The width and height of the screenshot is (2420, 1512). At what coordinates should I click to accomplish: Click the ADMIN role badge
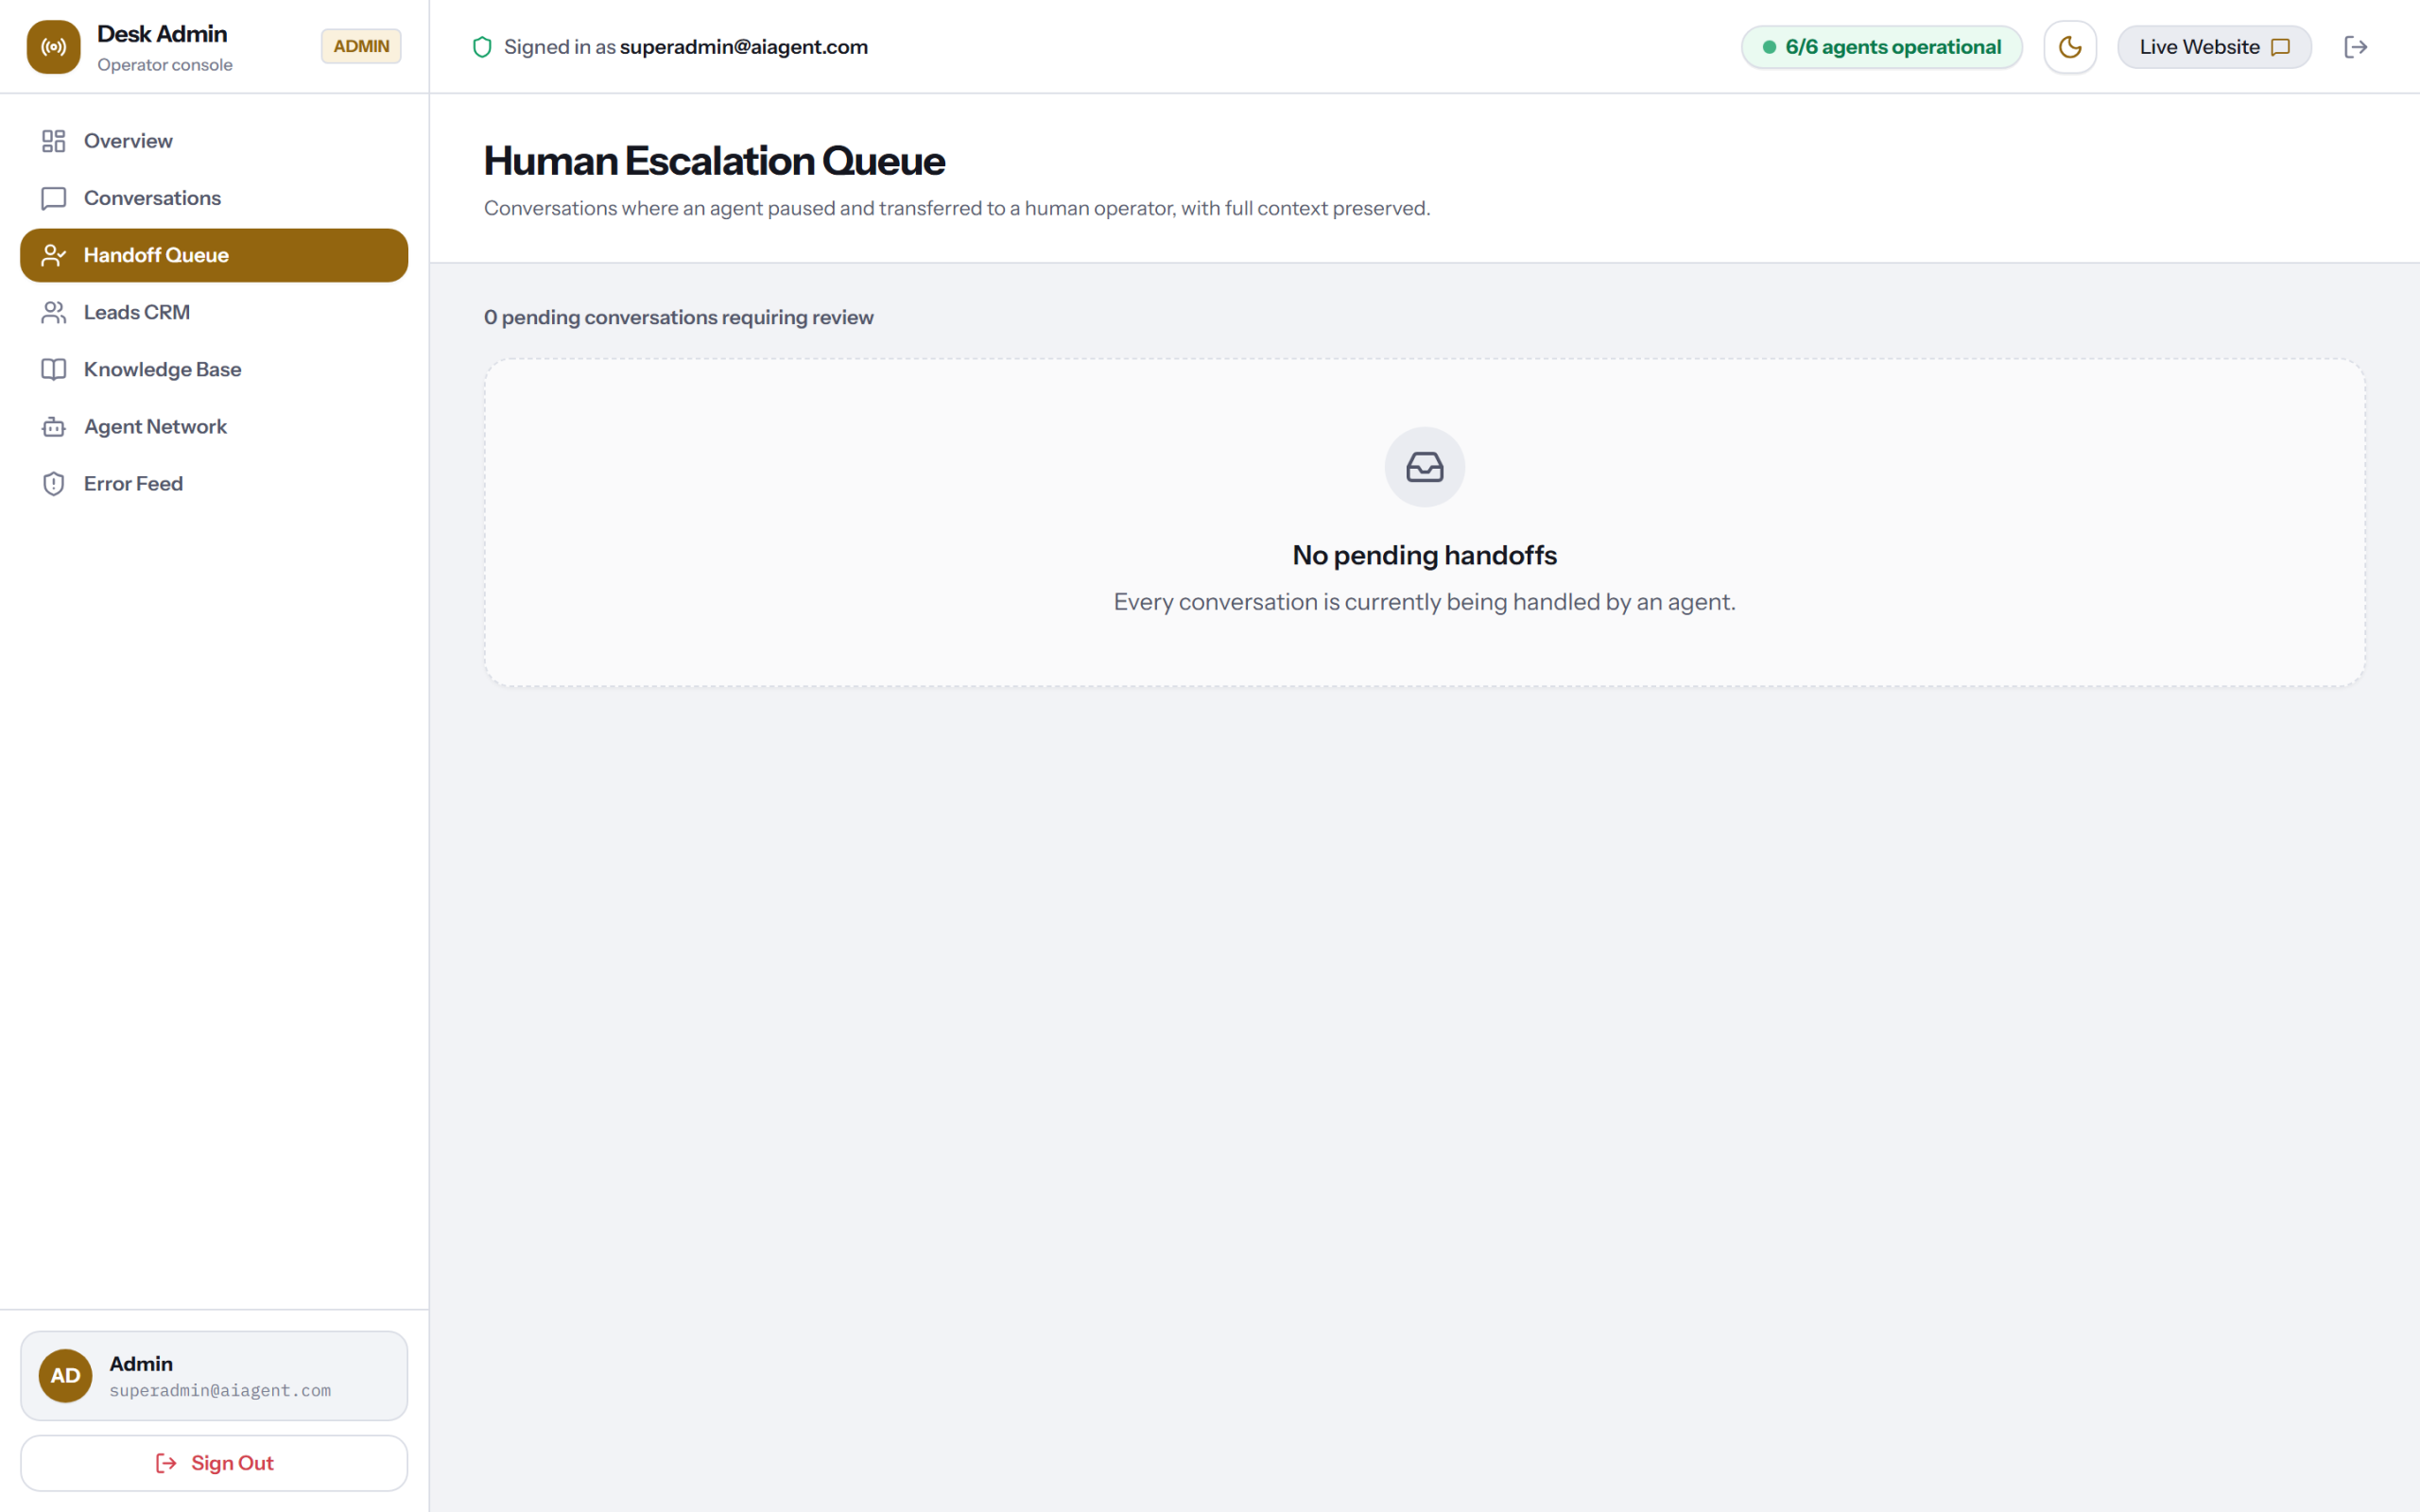pyautogui.click(x=361, y=46)
